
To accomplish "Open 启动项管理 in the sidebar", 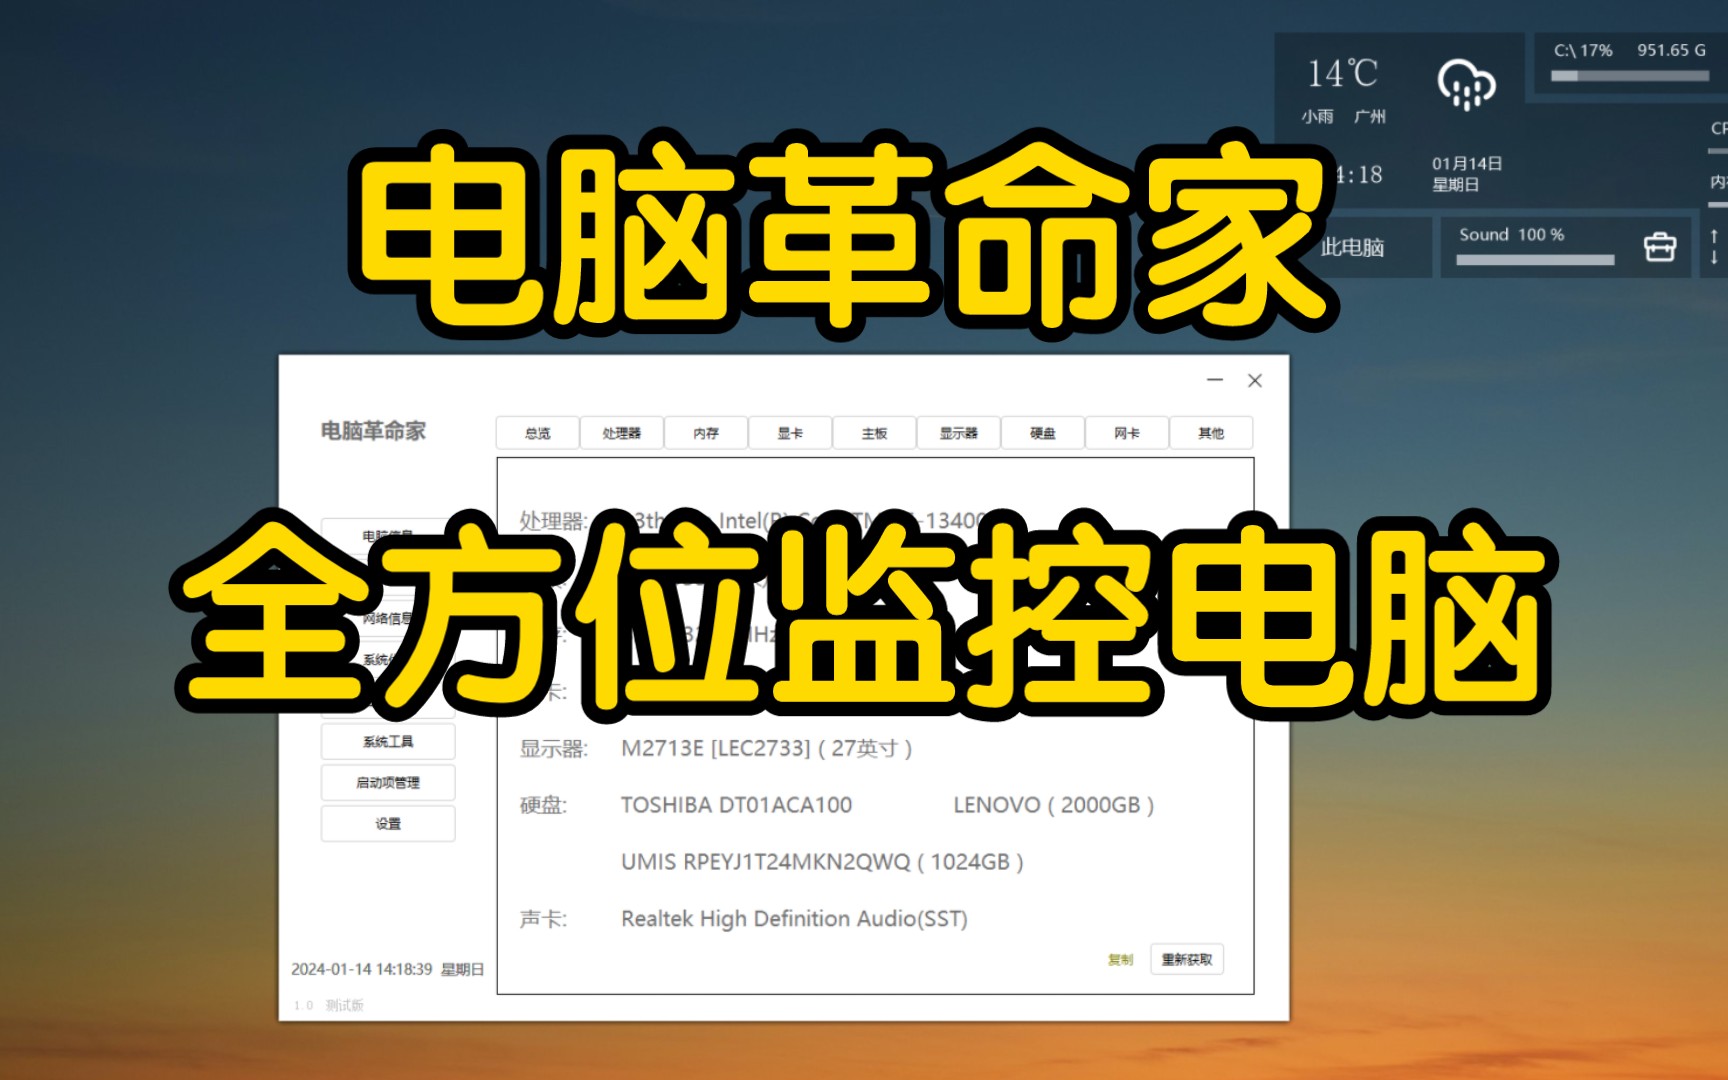I will click(388, 782).
